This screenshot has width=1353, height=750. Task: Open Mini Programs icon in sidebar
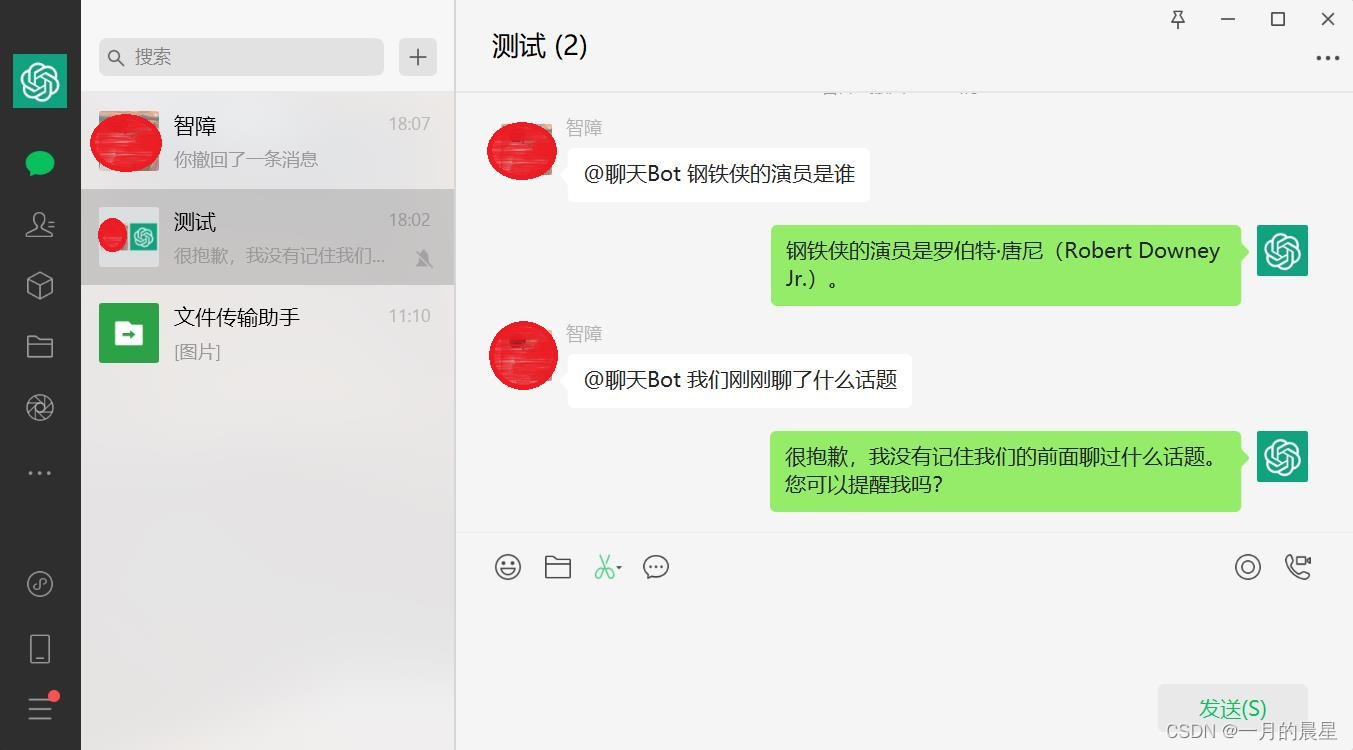(x=40, y=584)
